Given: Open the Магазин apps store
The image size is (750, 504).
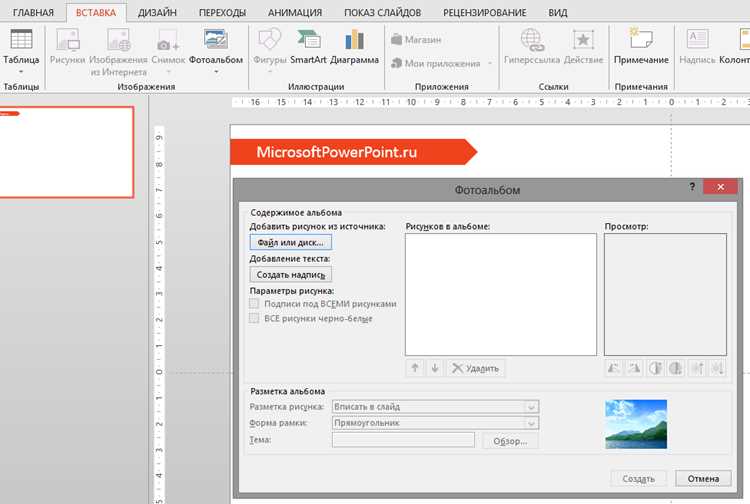Looking at the screenshot, I should tap(416, 40).
